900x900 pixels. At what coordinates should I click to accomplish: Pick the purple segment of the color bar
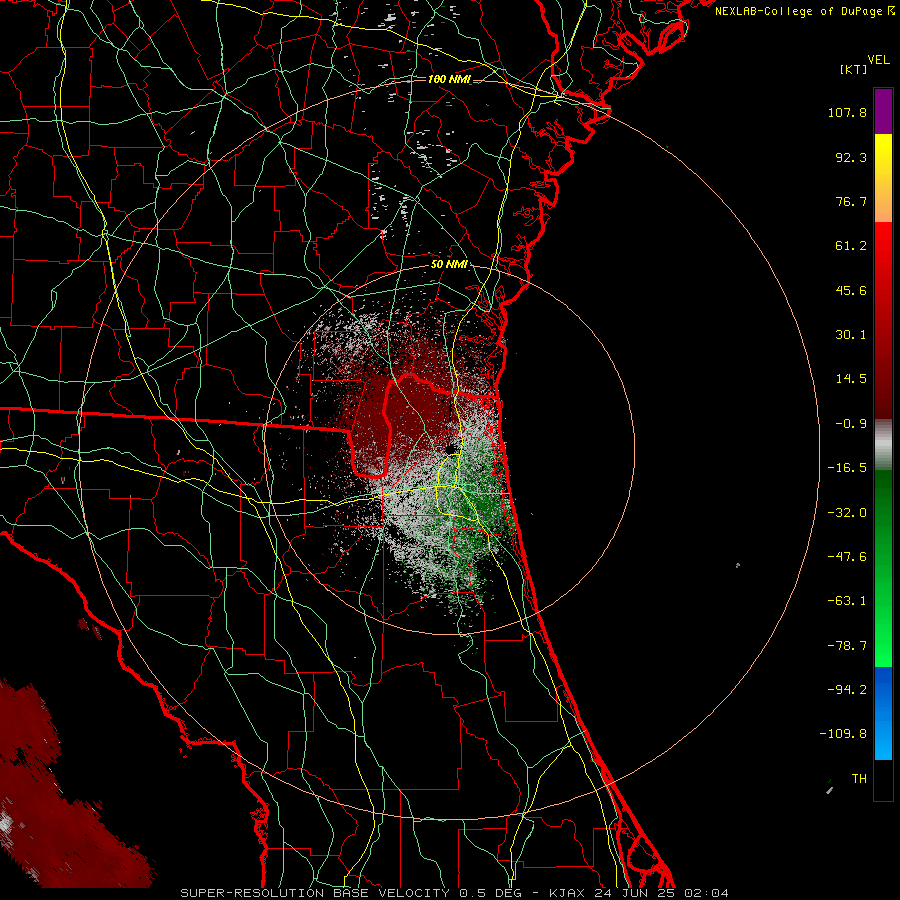tap(883, 111)
